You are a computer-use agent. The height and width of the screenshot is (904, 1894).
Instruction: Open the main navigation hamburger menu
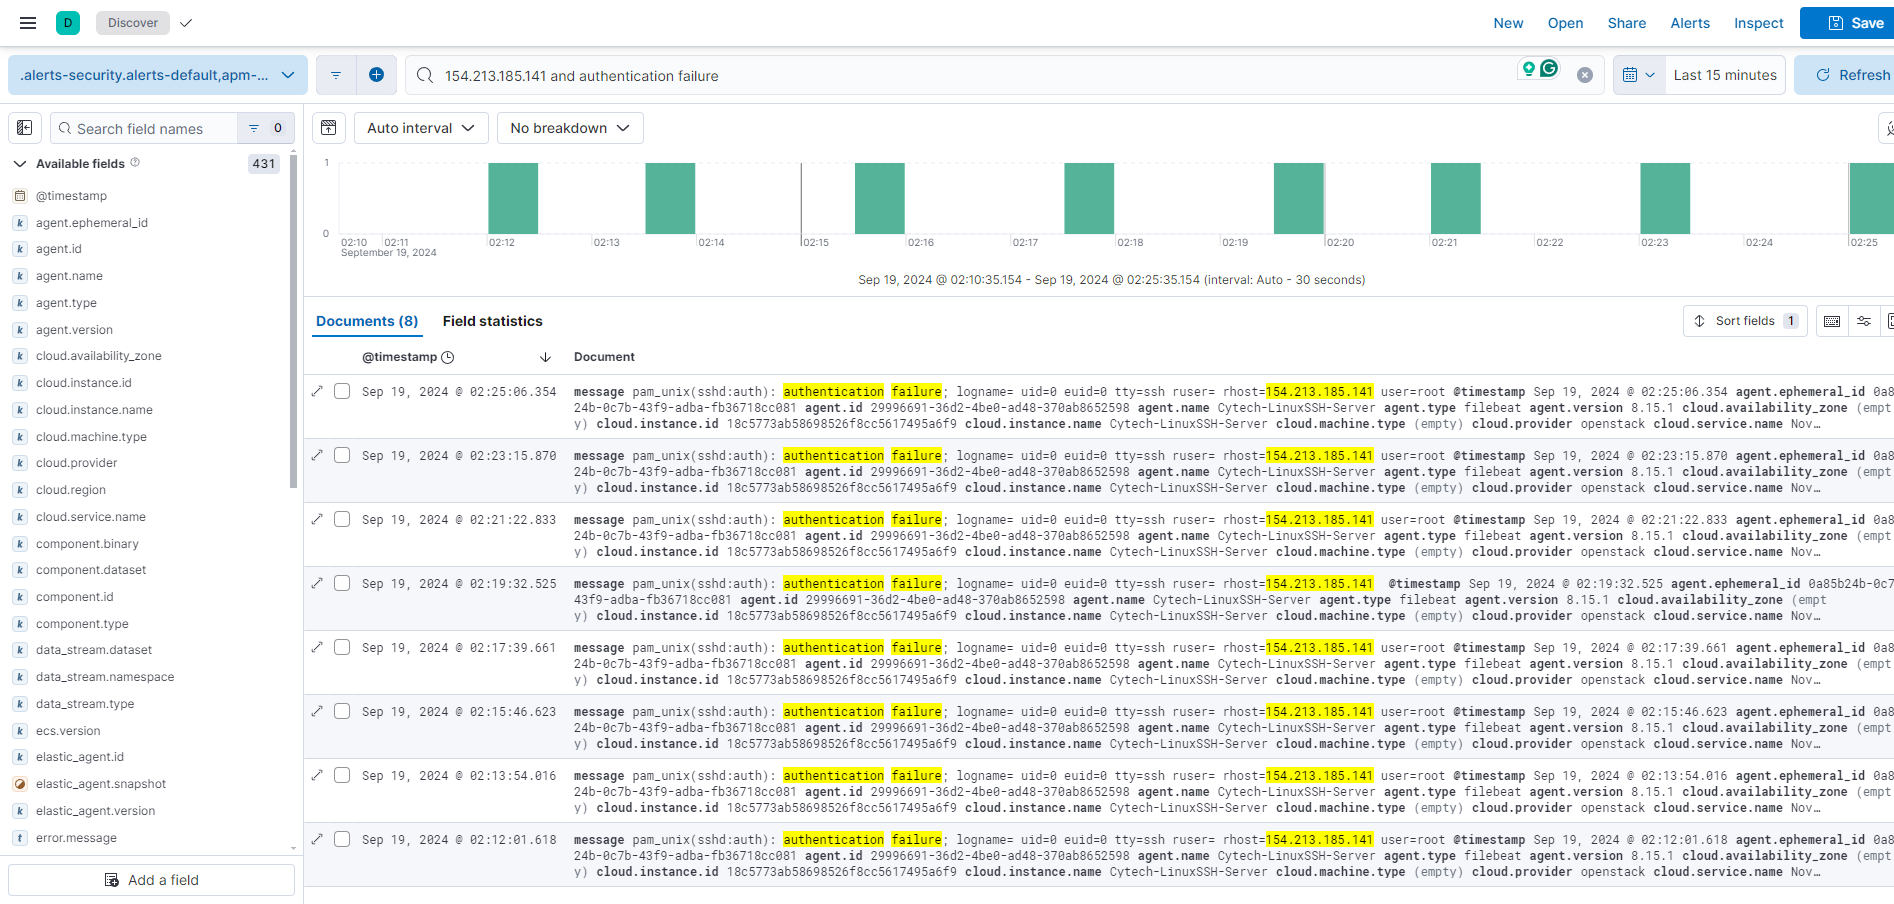click(x=28, y=23)
